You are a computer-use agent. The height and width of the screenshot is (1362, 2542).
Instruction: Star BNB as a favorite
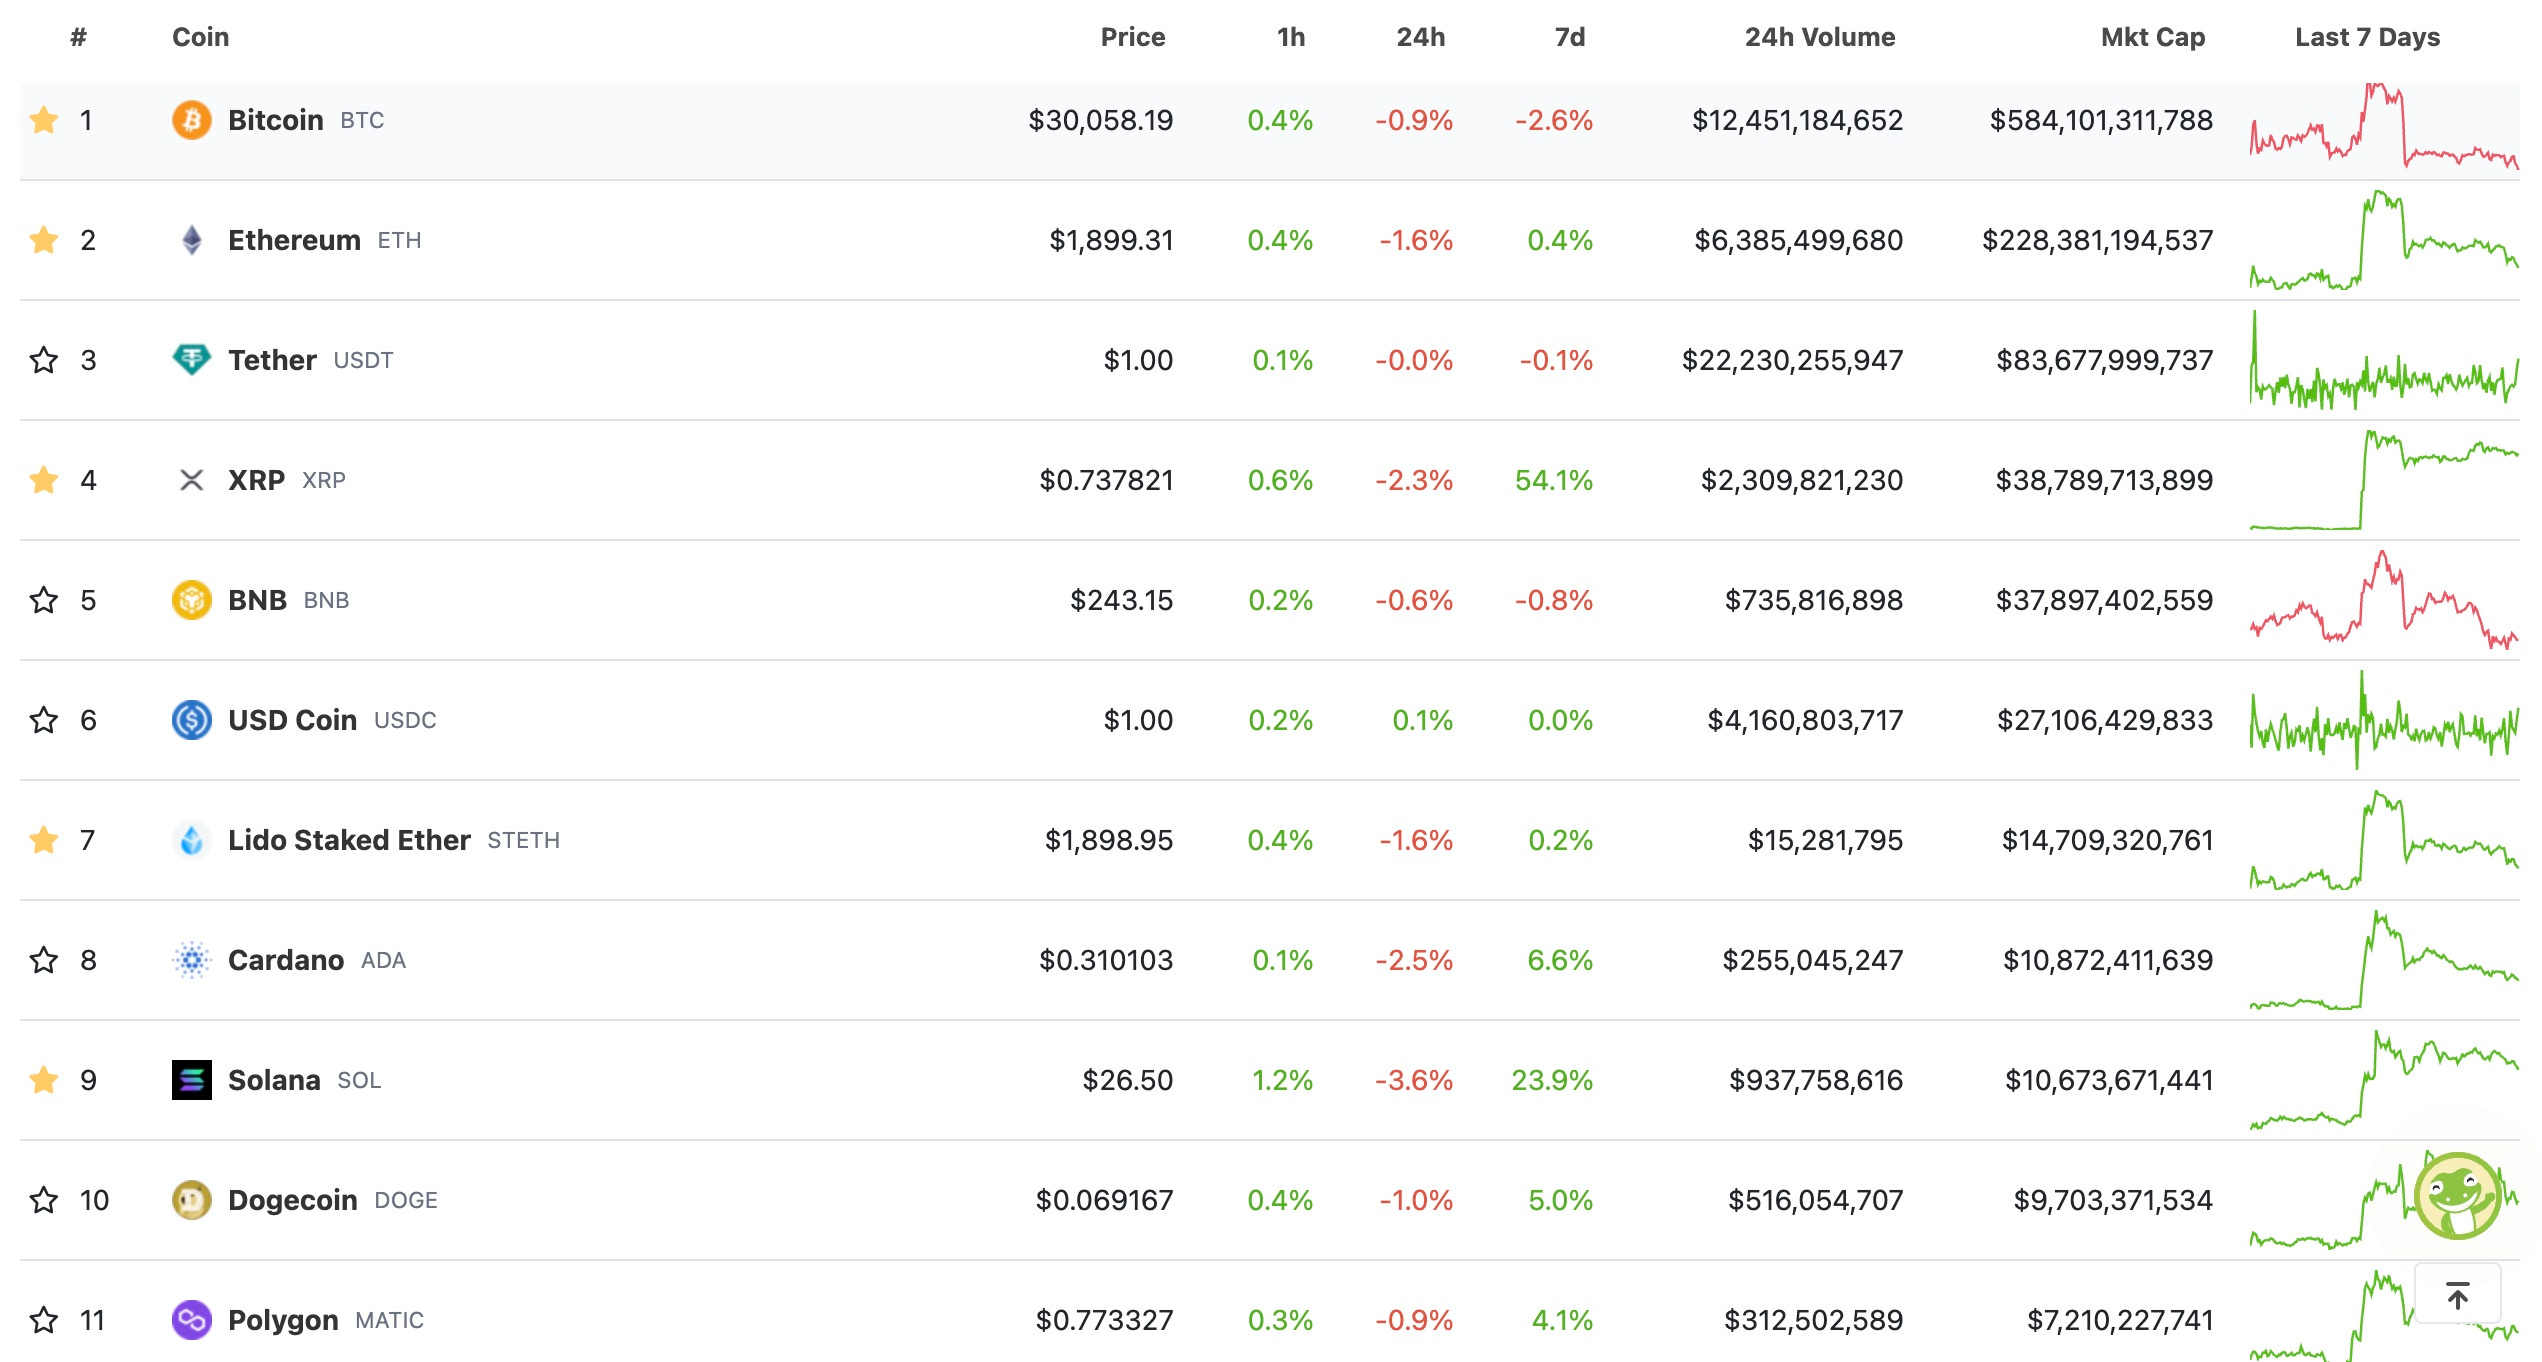(44, 600)
